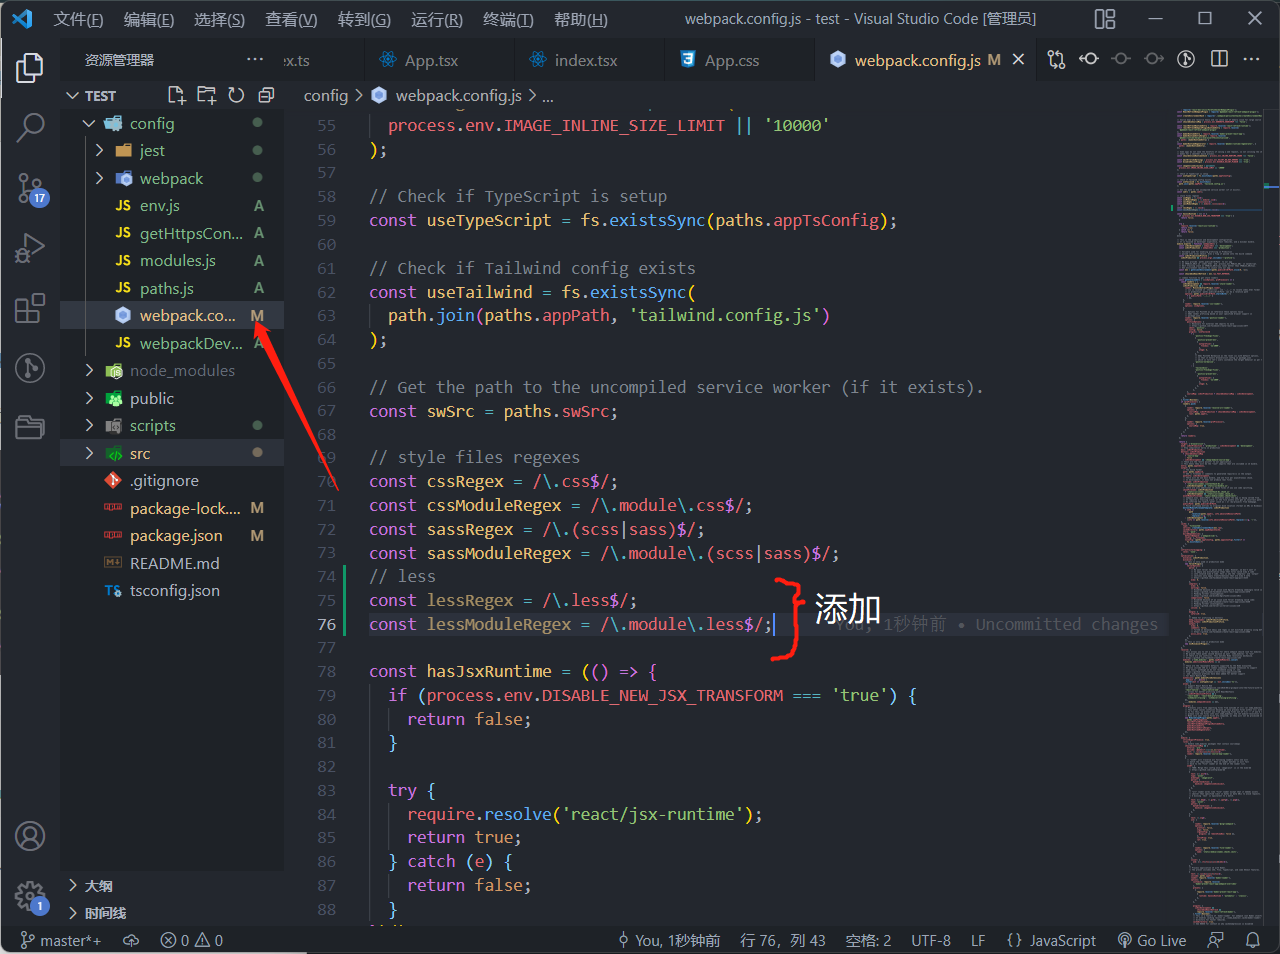This screenshot has height=954, width=1280.
Task: Open env.js in explorer
Action: 172,206
